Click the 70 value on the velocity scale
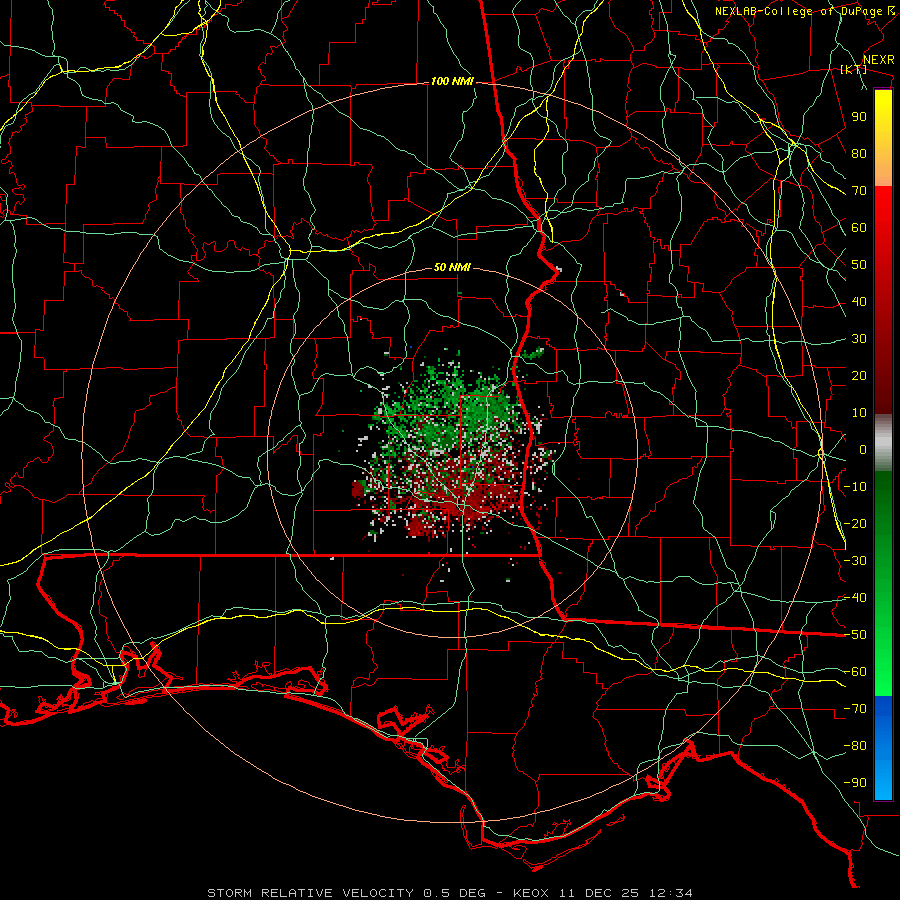The image size is (900, 900). point(859,191)
